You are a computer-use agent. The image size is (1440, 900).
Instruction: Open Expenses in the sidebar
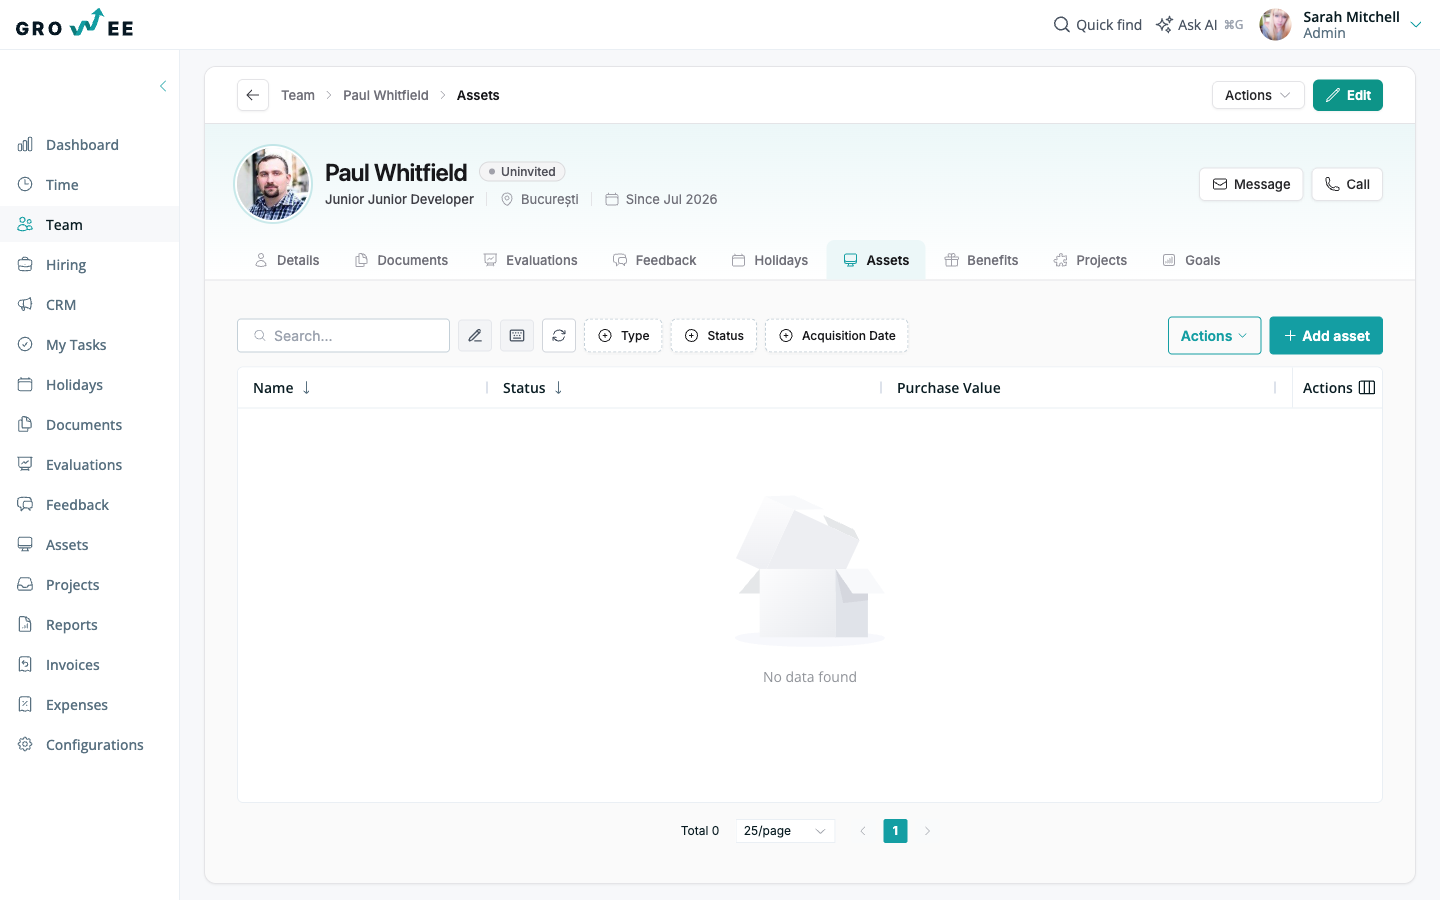89,705
